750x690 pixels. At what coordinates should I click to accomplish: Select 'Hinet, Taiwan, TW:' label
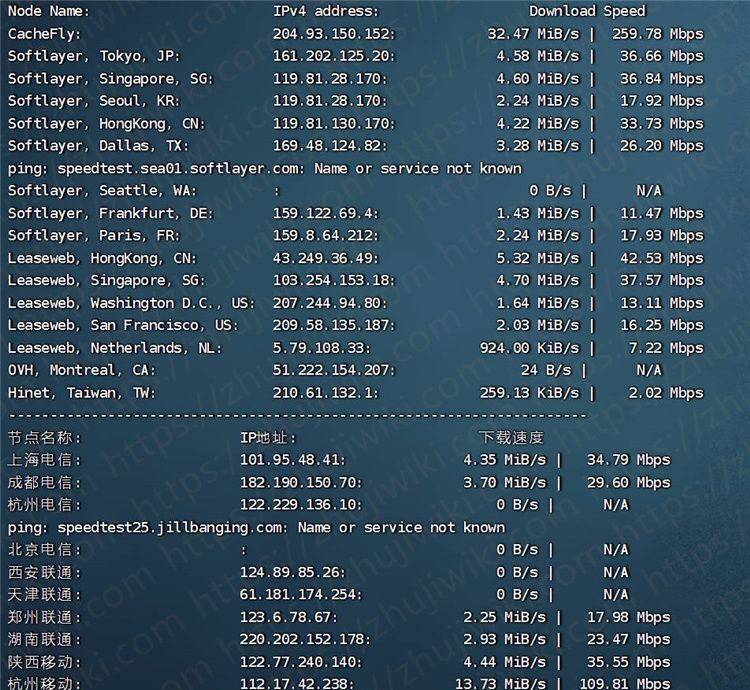pos(81,393)
